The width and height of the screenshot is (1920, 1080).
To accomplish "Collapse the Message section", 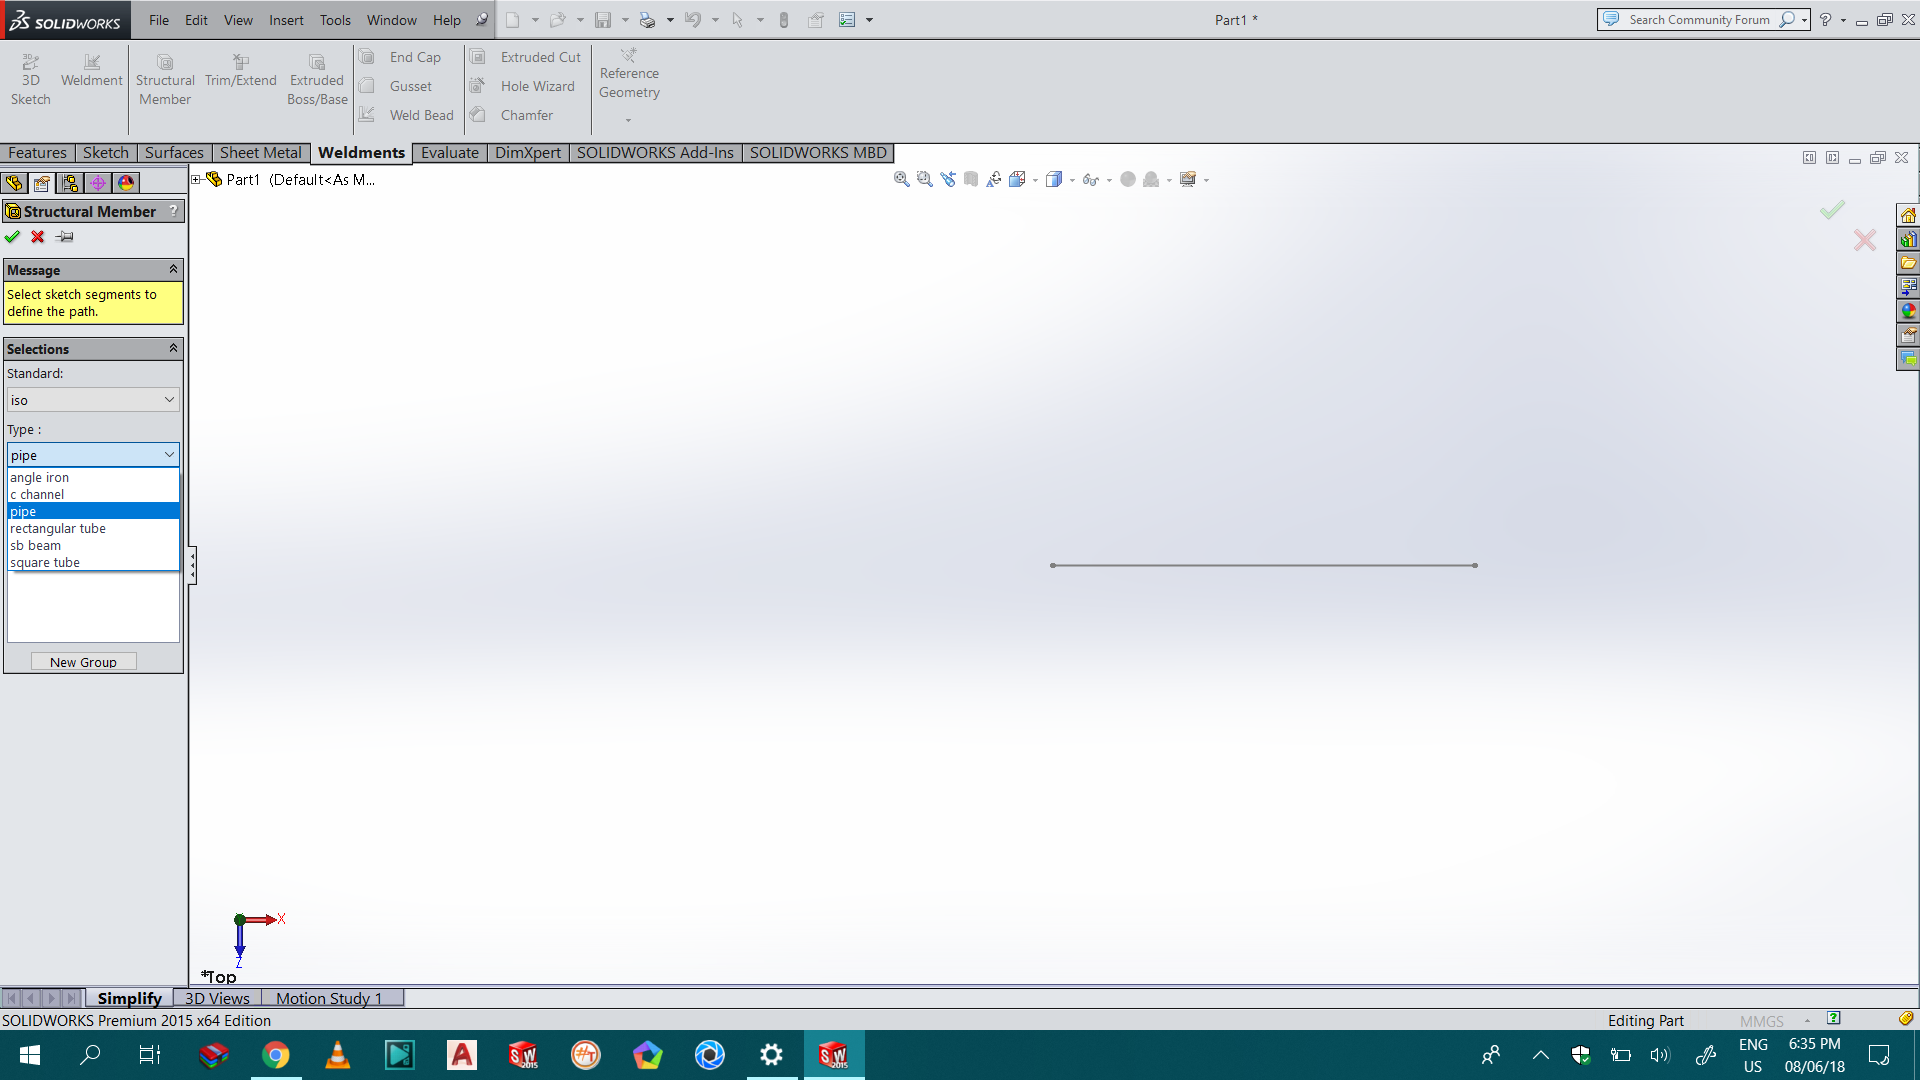I will point(173,270).
